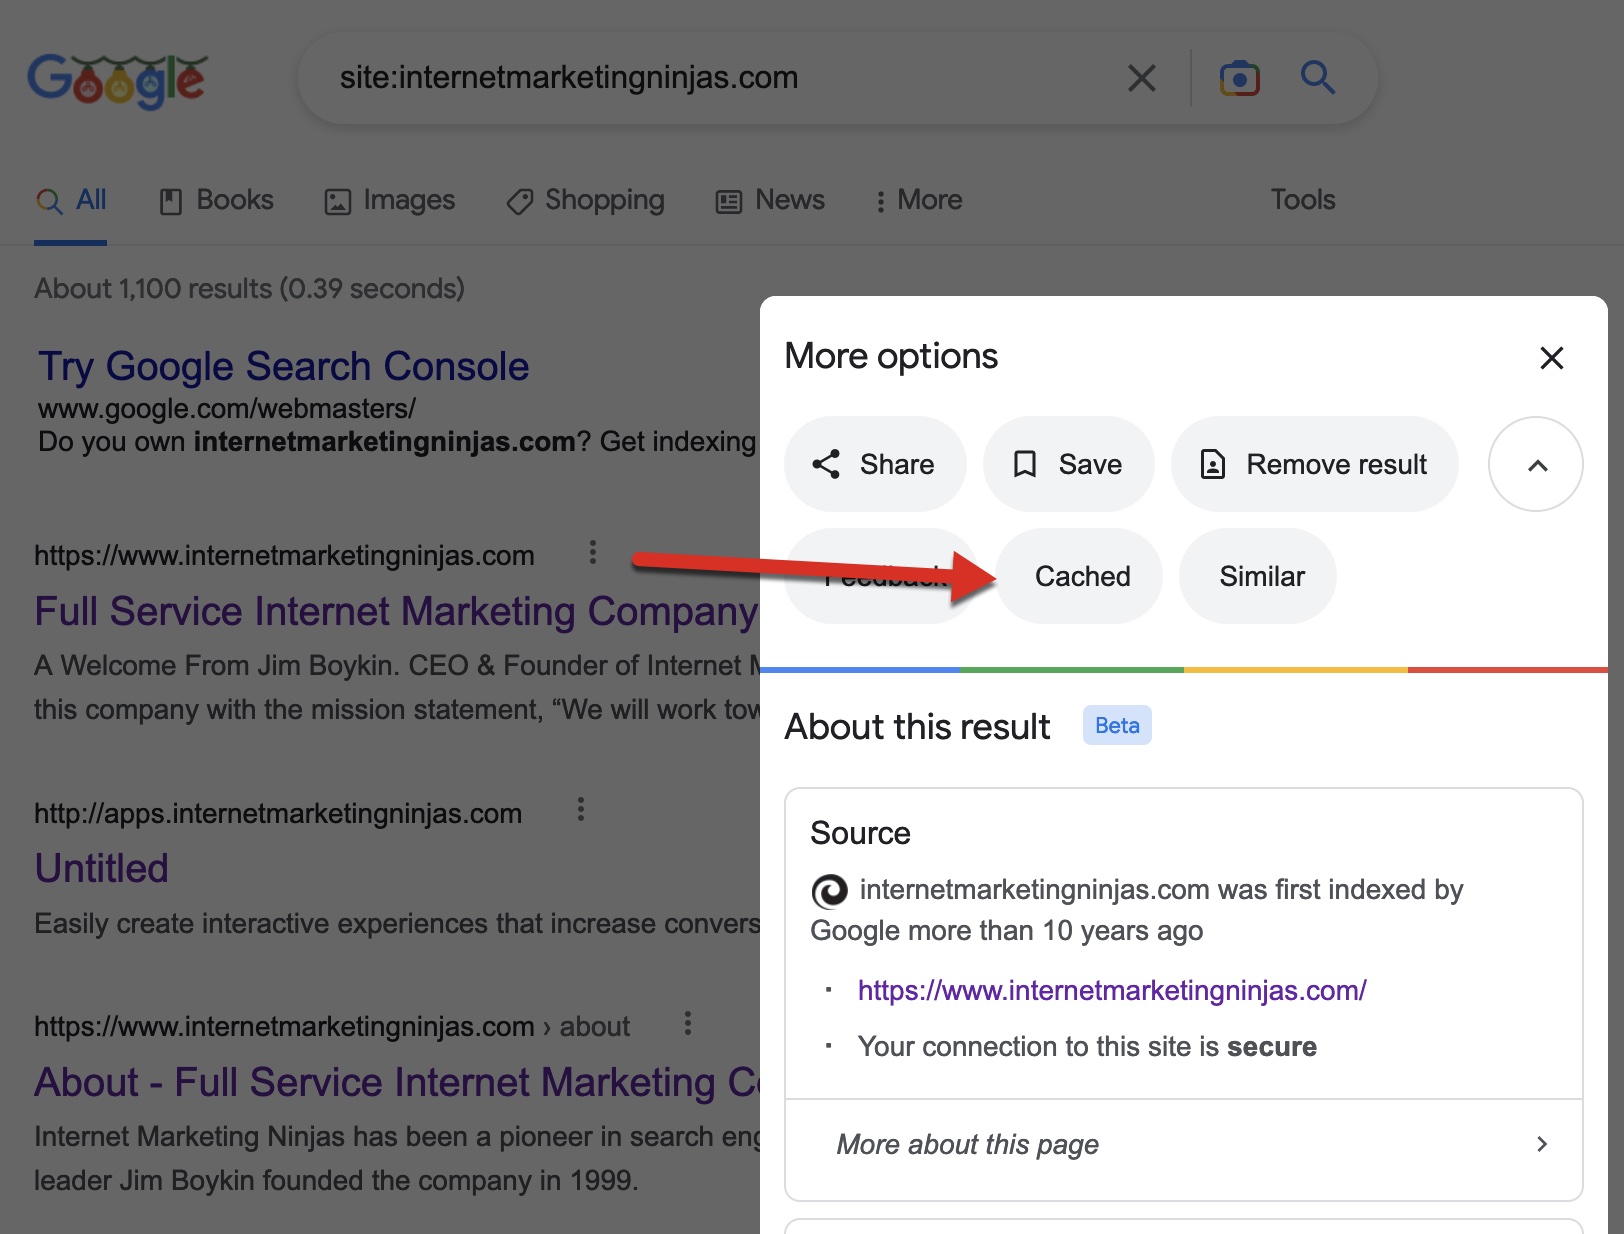The width and height of the screenshot is (1624, 1234).
Task: Click the internetmarketingninjas site favicon in Source
Action: click(x=829, y=890)
